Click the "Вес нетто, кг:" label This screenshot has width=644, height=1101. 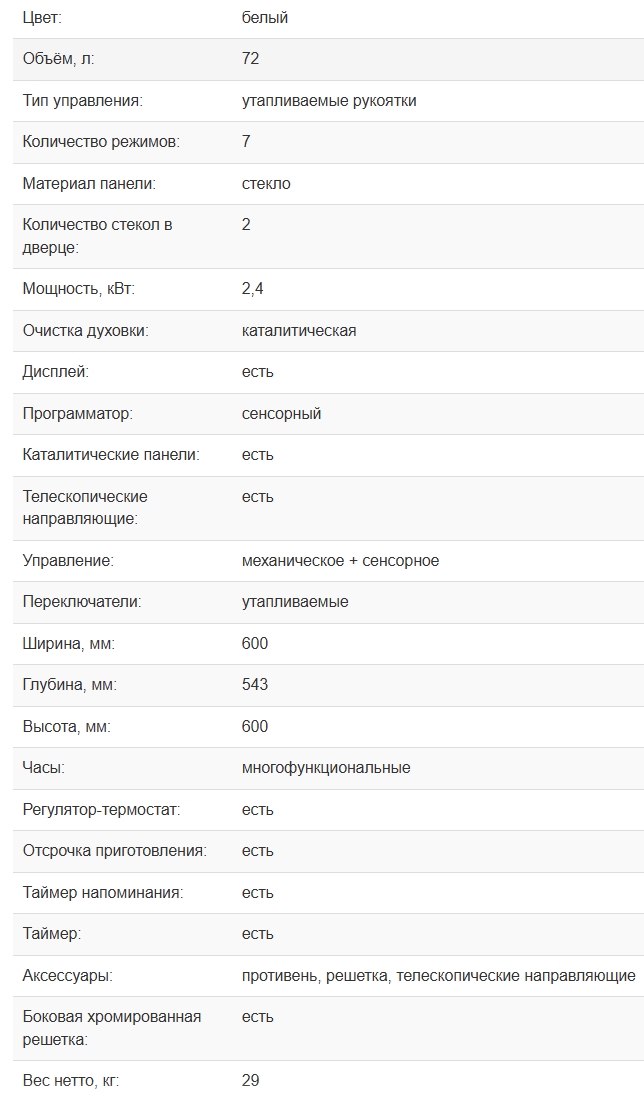pos(71,1081)
